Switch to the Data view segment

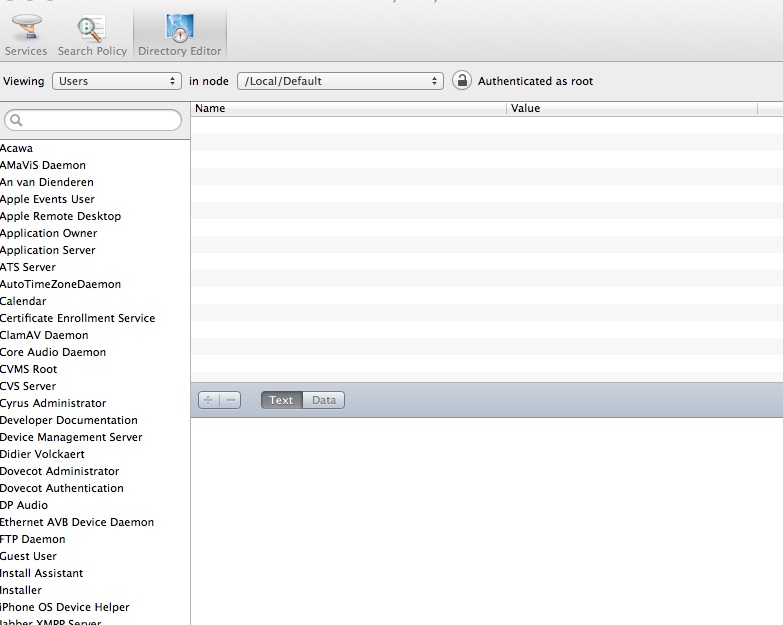click(324, 400)
